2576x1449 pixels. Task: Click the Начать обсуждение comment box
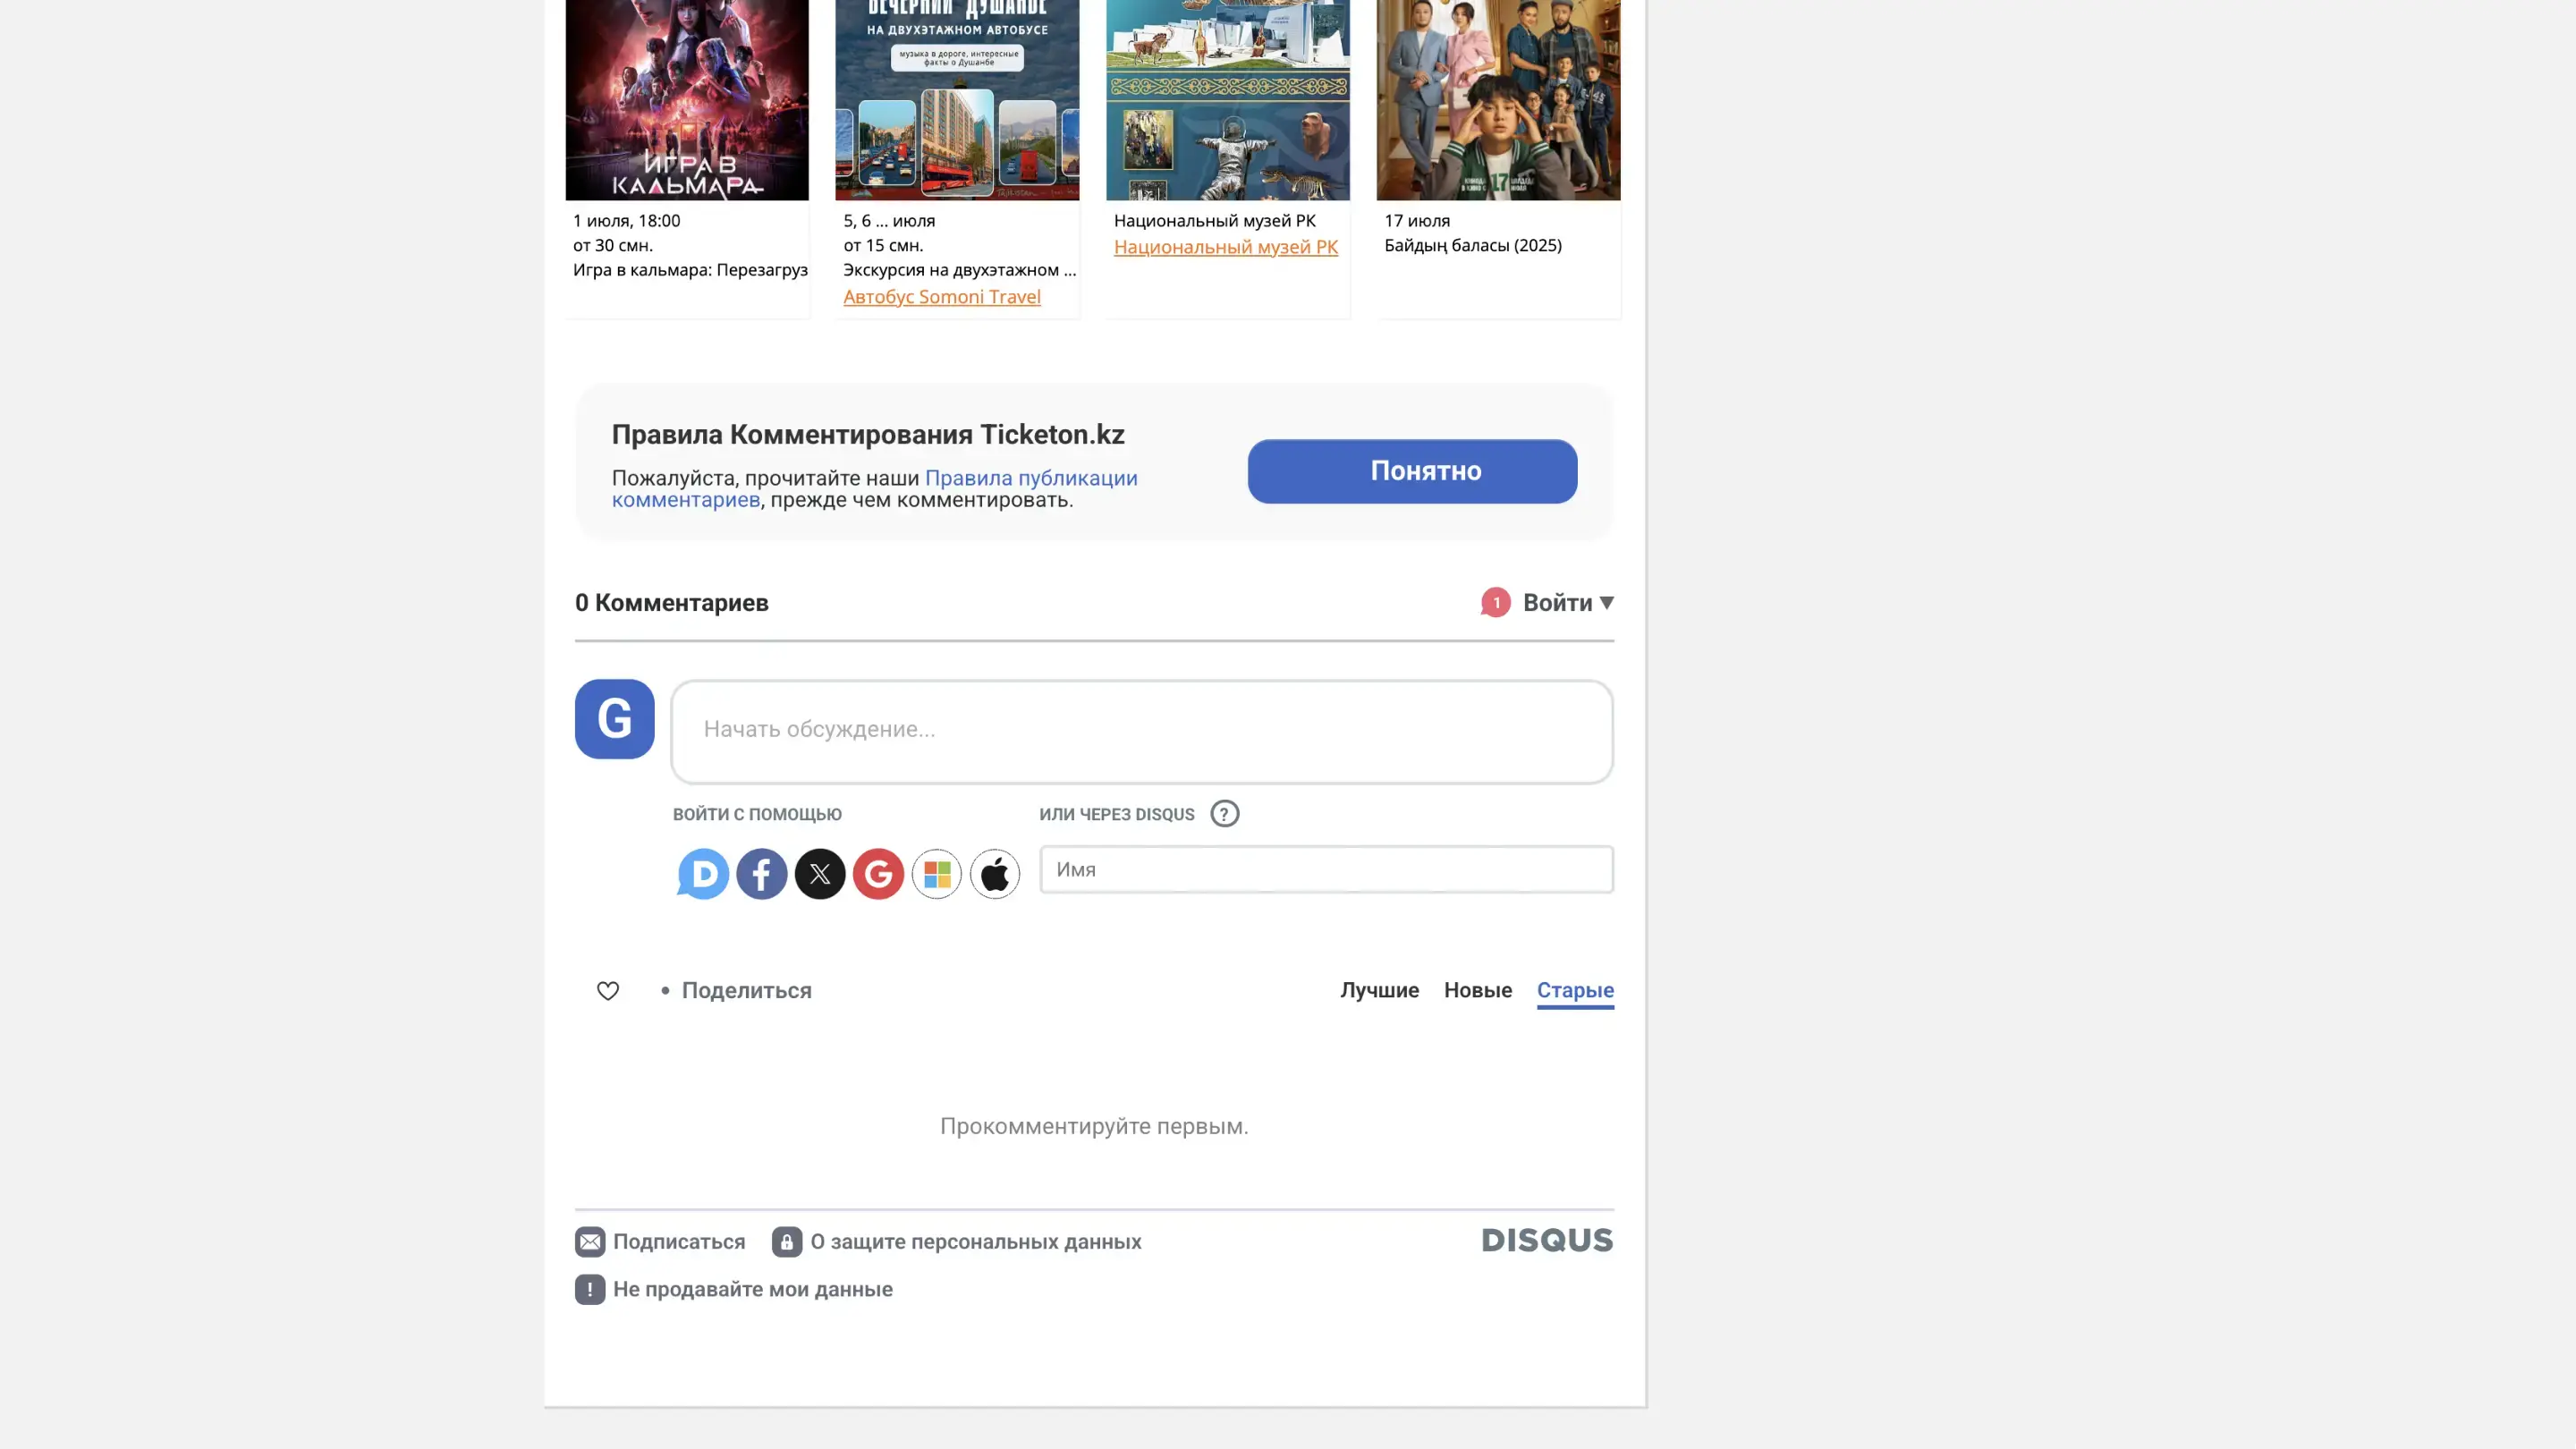tap(1141, 731)
